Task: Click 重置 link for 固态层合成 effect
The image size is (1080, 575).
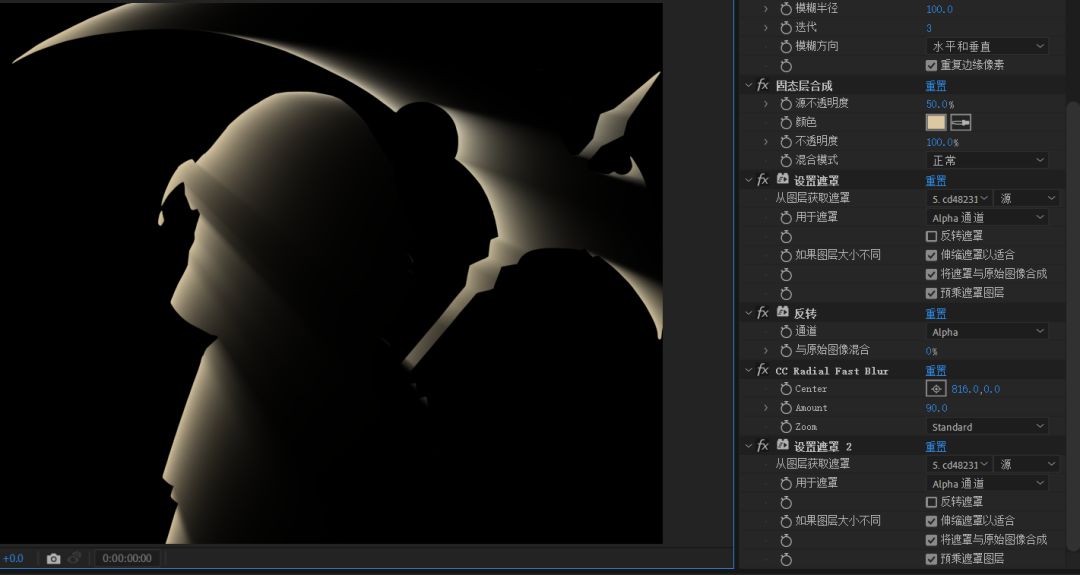Action: pos(936,85)
